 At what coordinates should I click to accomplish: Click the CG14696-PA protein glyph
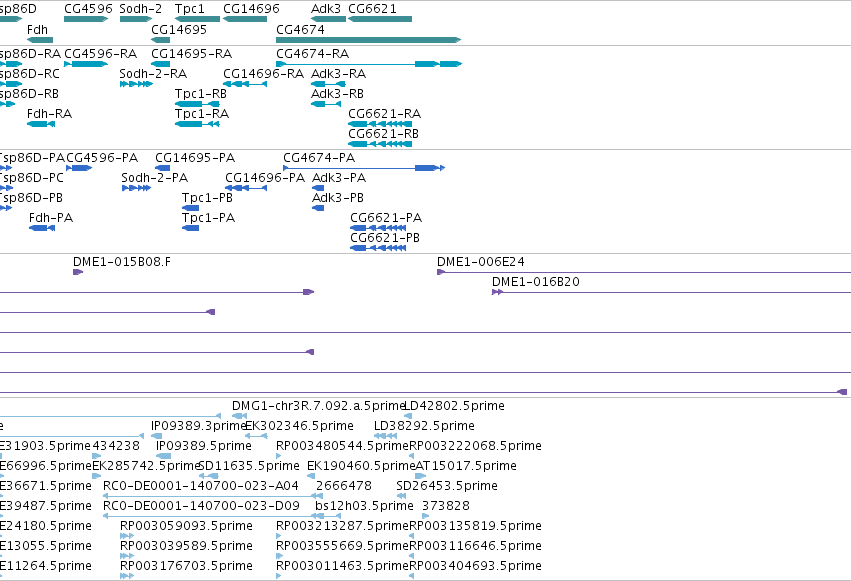[x=246, y=188]
